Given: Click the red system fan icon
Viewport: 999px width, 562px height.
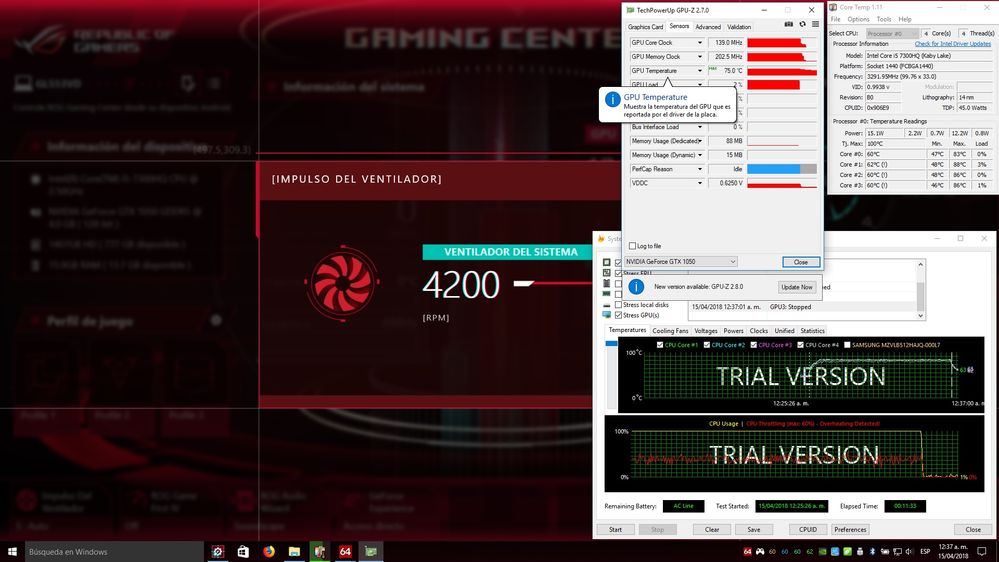Looking at the screenshot, I should tap(343, 283).
